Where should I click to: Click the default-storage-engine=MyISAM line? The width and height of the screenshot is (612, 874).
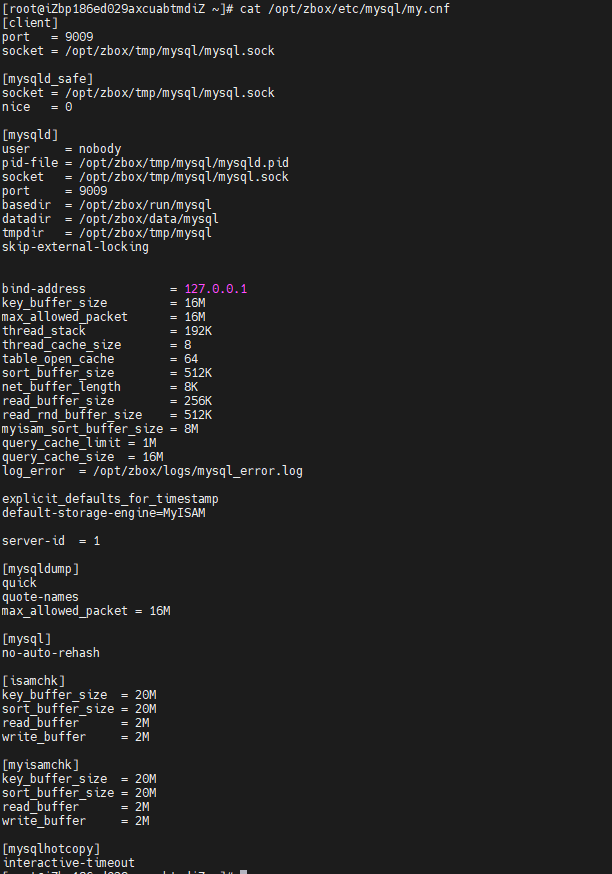tap(103, 512)
